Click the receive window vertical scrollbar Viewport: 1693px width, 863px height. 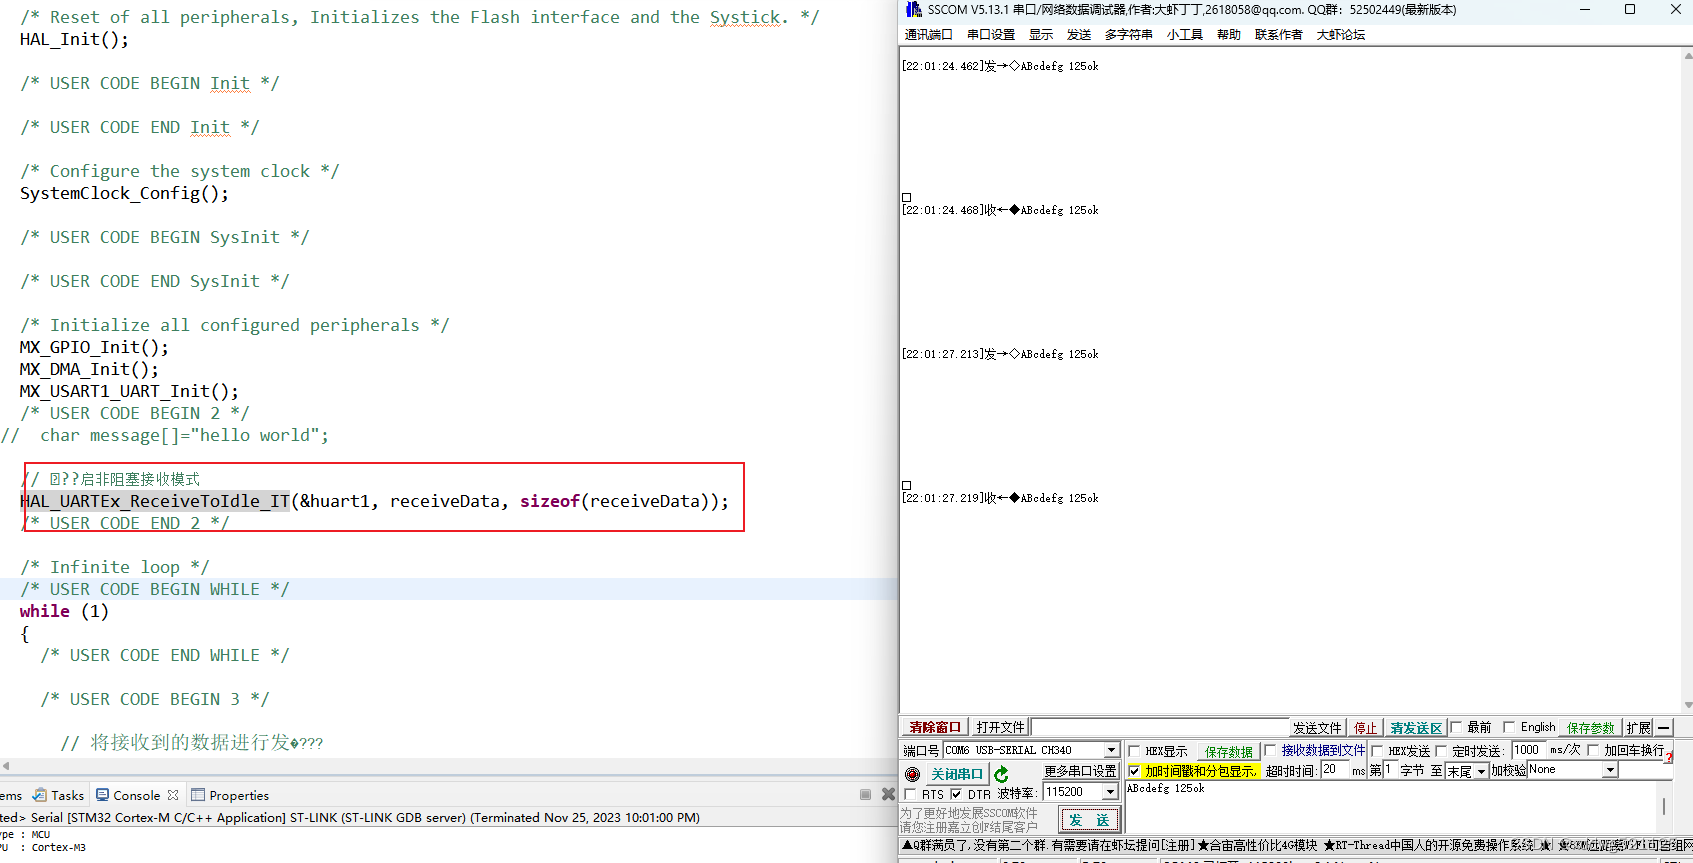tap(1688, 380)
